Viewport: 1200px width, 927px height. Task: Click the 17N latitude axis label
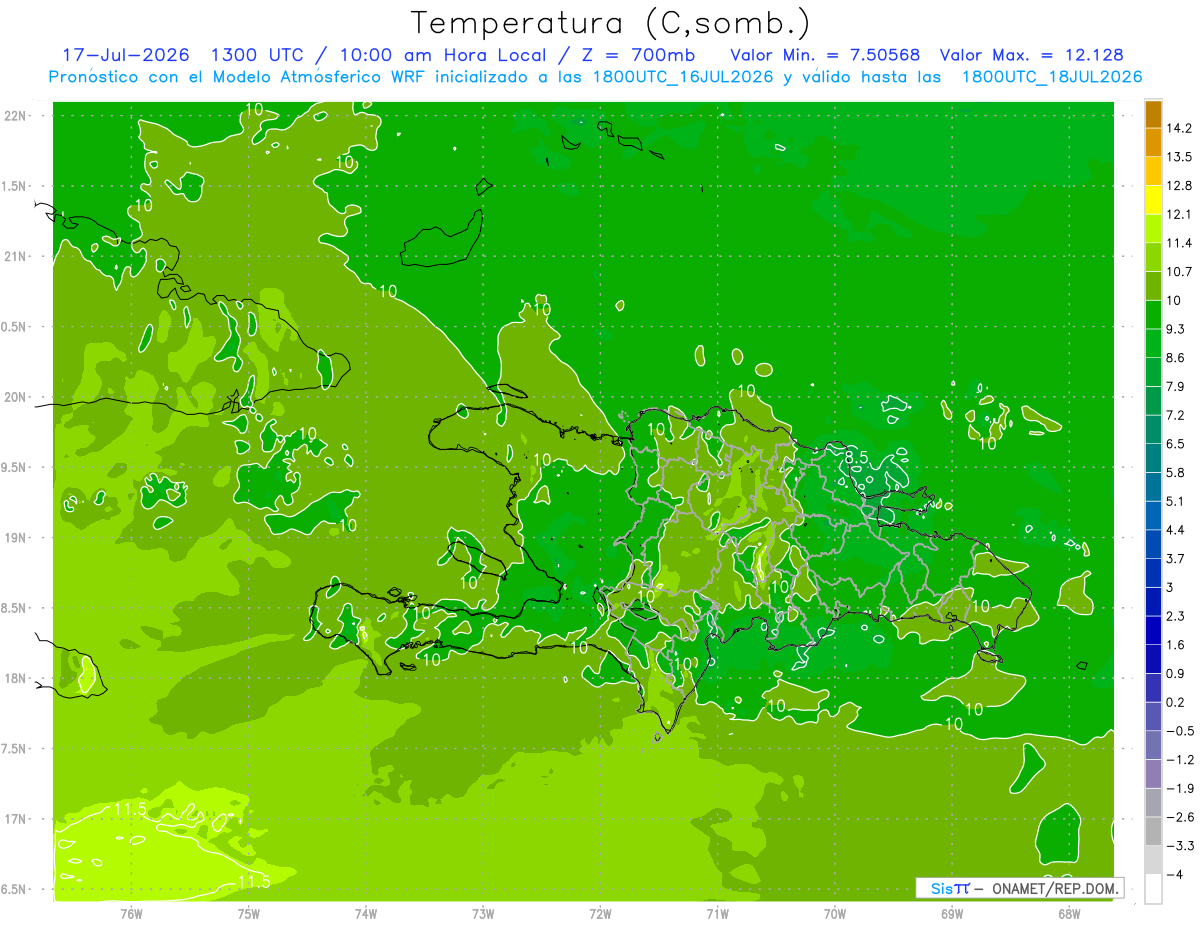pos(16,819)
